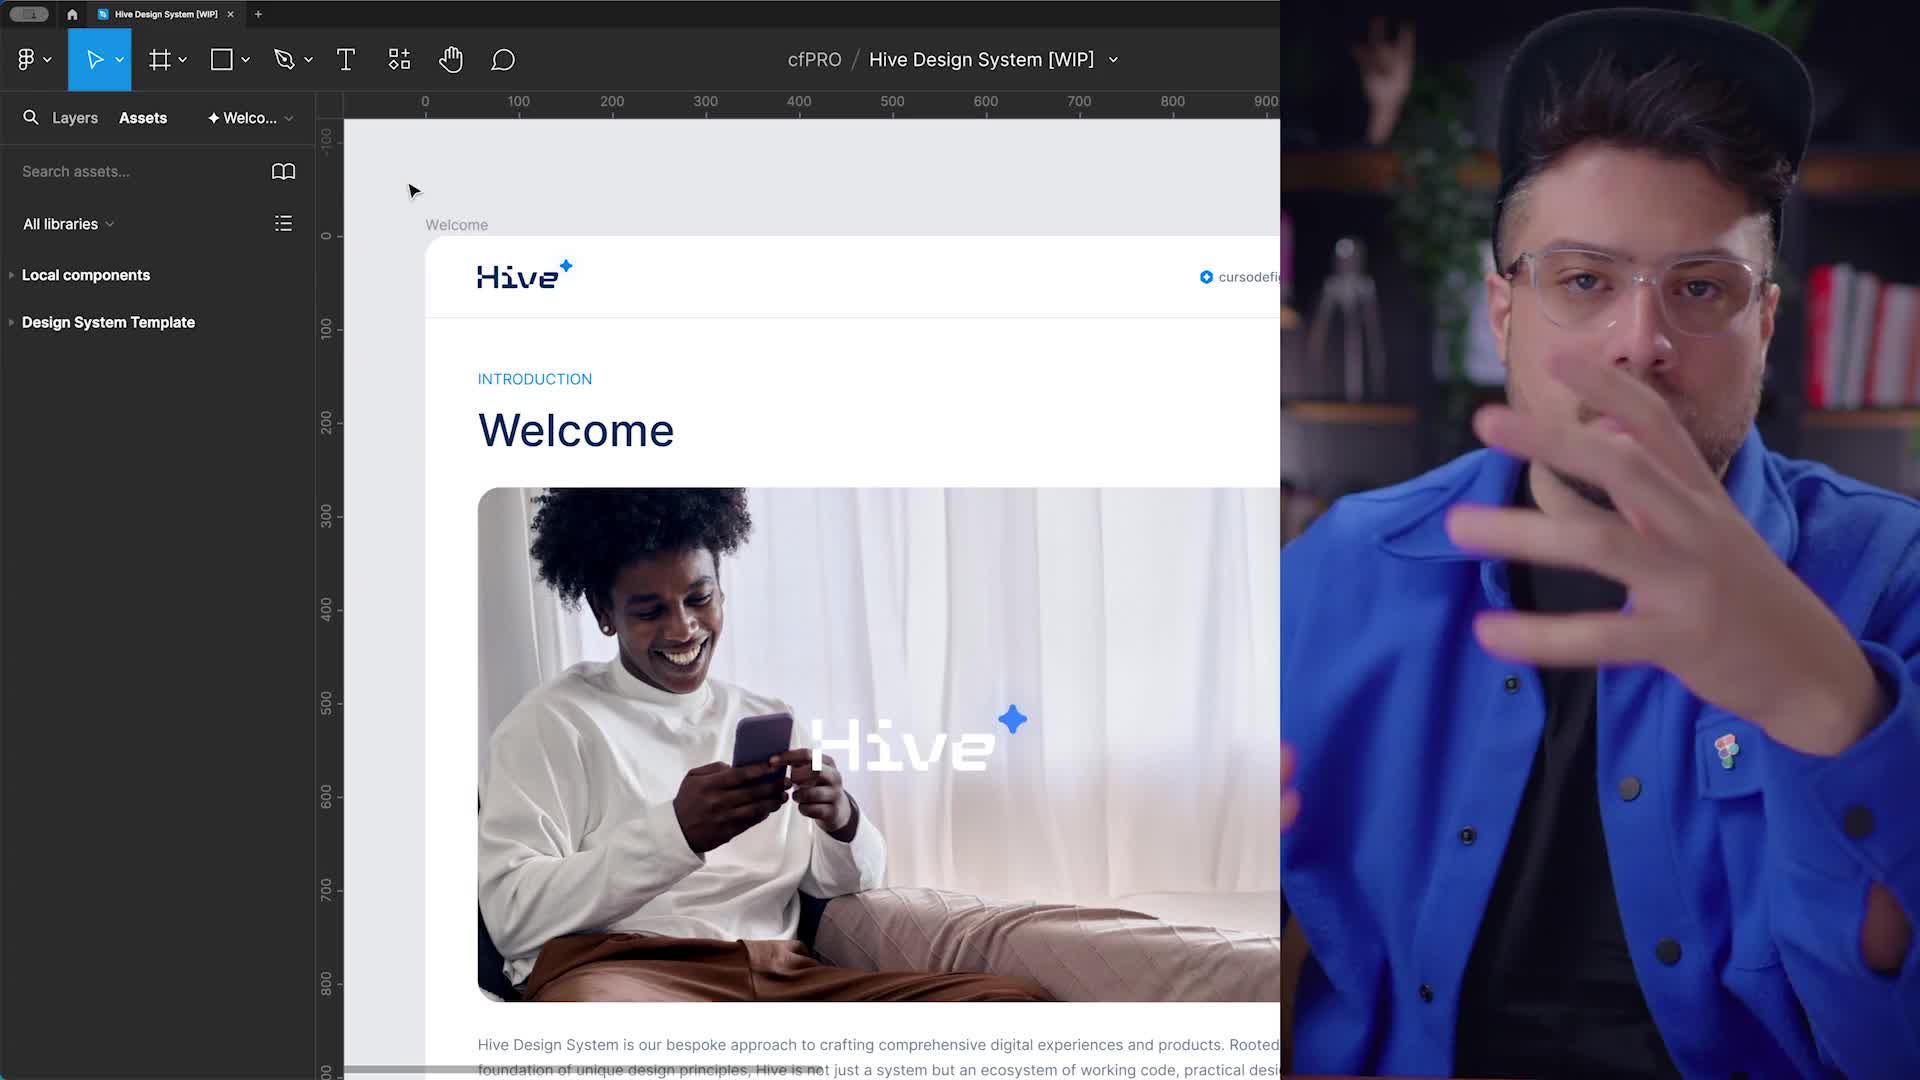Select the Move tool
The width and height of the screenshot is (1920, 1080).
click(x=94, y=60)
